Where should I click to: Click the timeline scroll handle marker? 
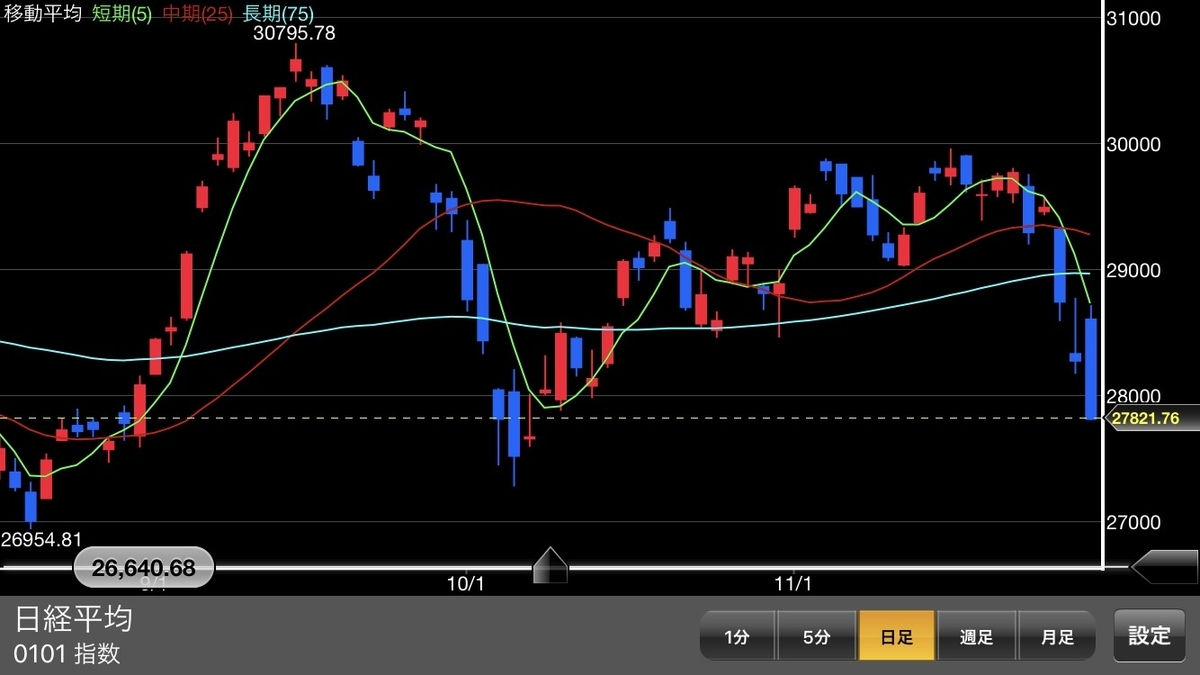pyautogui.click(x=550, y=565)
